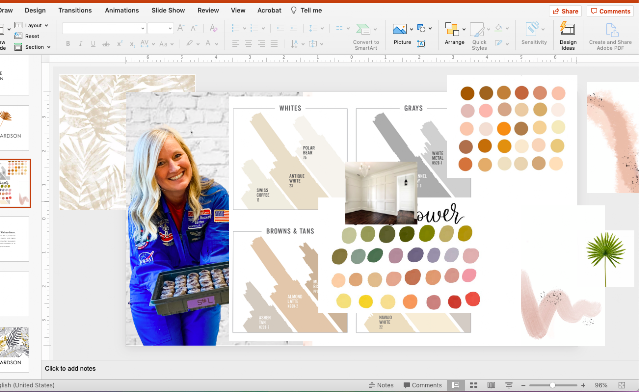Open the Transitions tab
The image size is (639, 392).
click(x=75, y=10)
